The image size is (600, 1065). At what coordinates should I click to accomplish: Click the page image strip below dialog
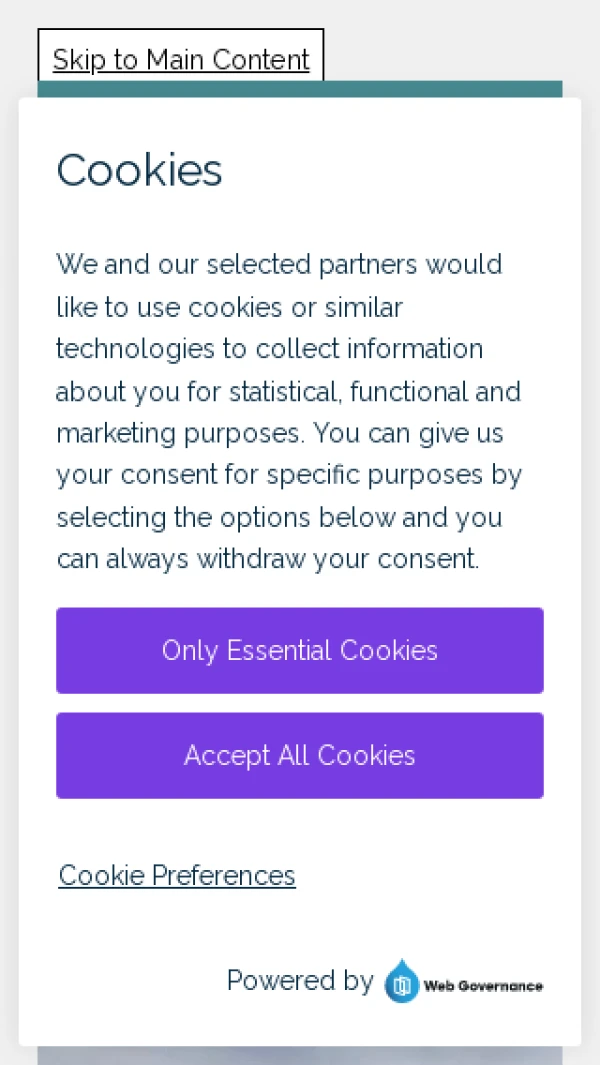(300, 1055)
